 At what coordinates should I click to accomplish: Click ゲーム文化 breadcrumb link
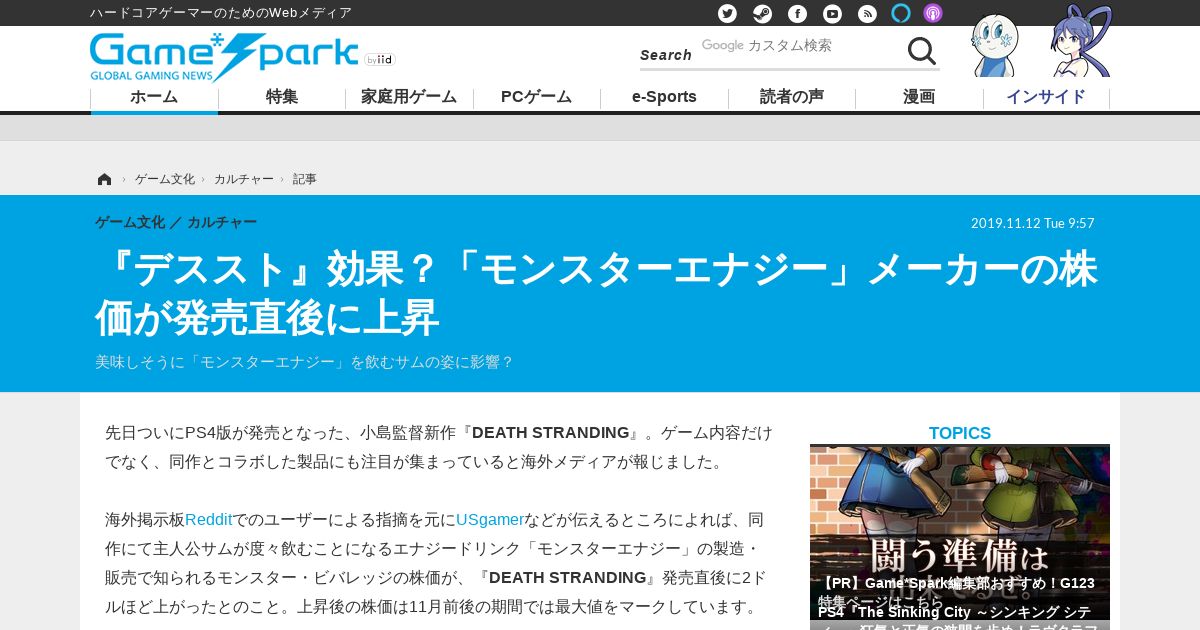pyautogui.click(x=165, y=179)
